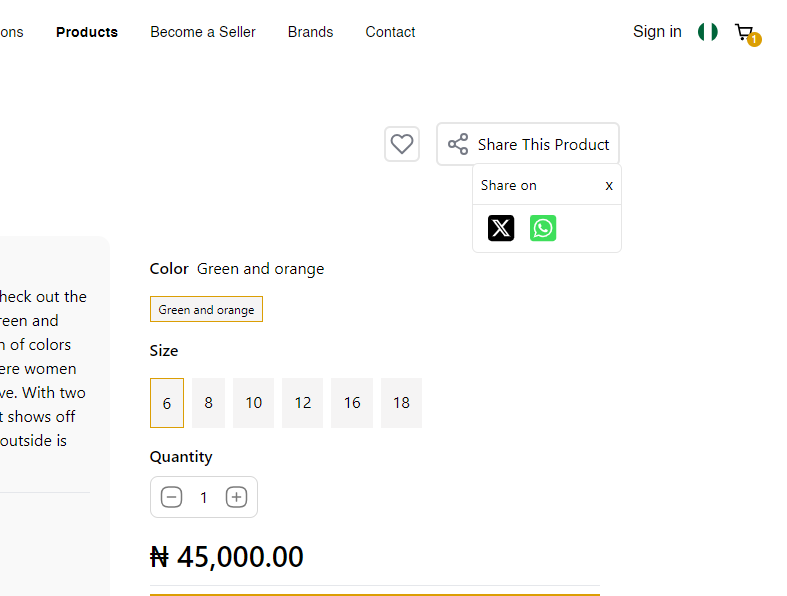
Task: Pick size 10
Action: [254, 403]
